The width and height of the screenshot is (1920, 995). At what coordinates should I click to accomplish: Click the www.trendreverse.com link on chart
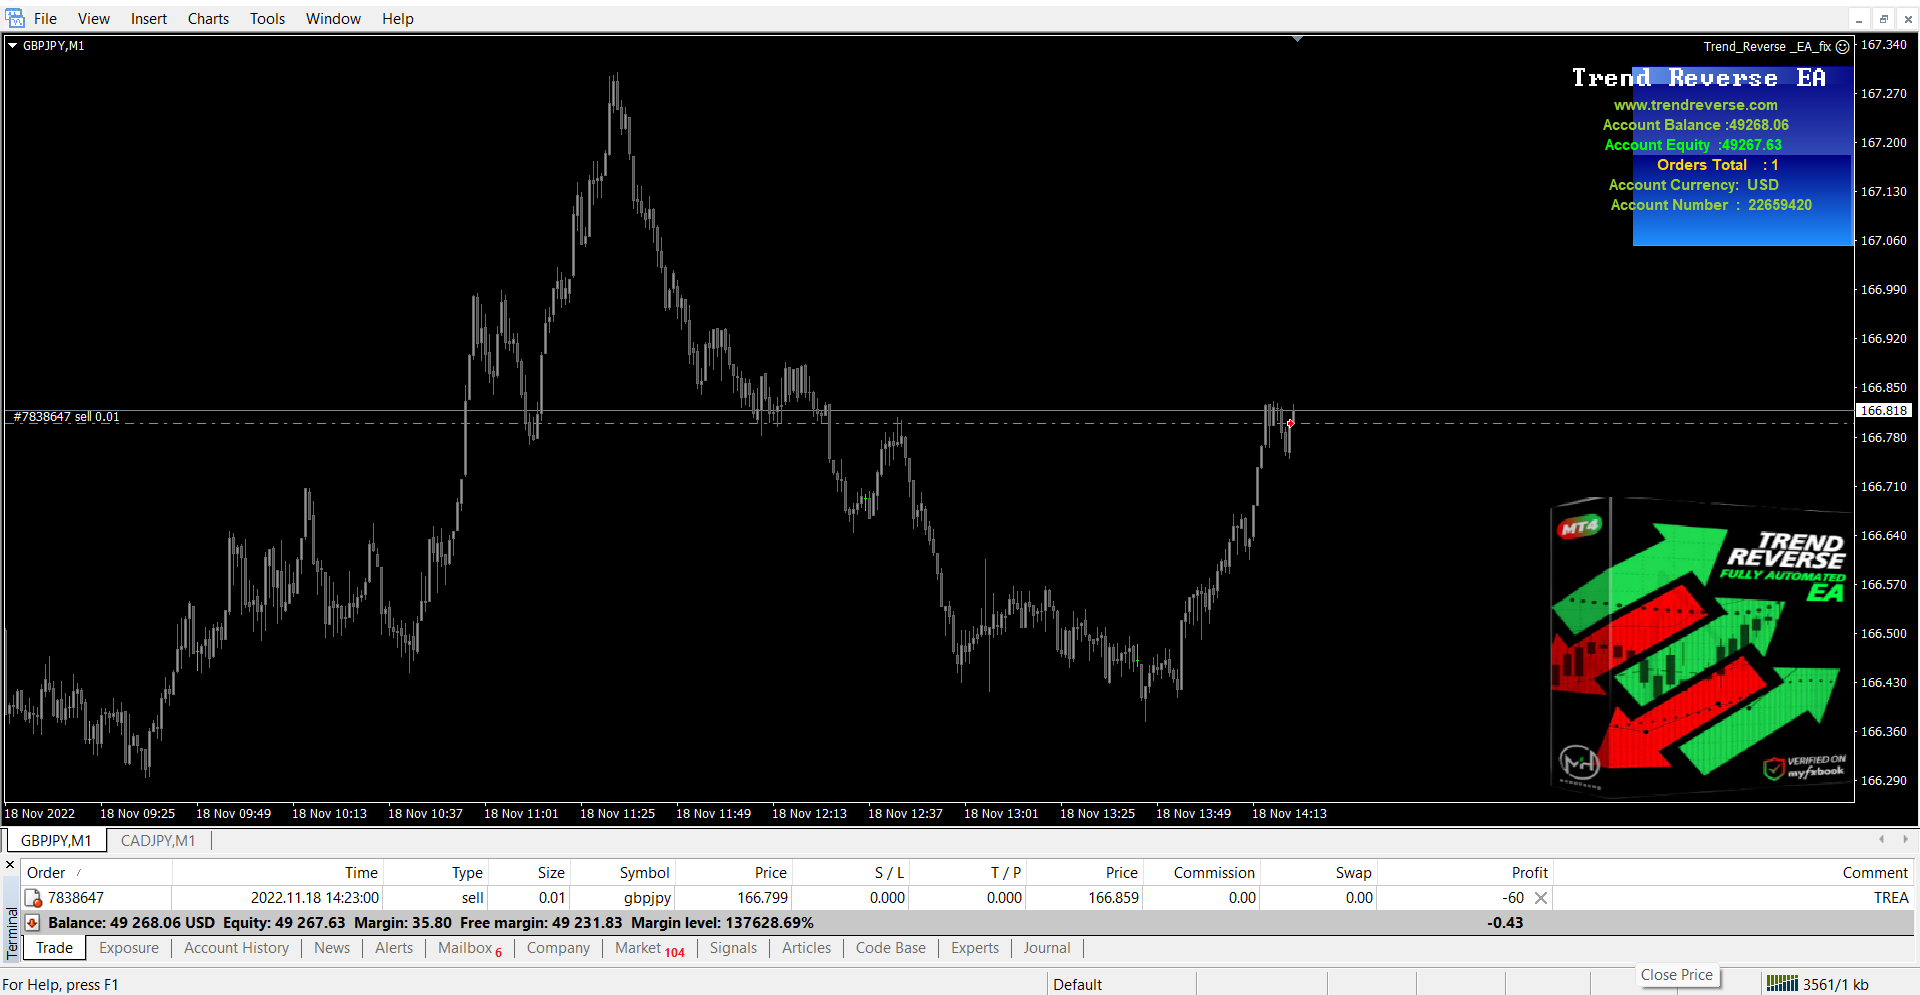click(x=1695, y=105)
